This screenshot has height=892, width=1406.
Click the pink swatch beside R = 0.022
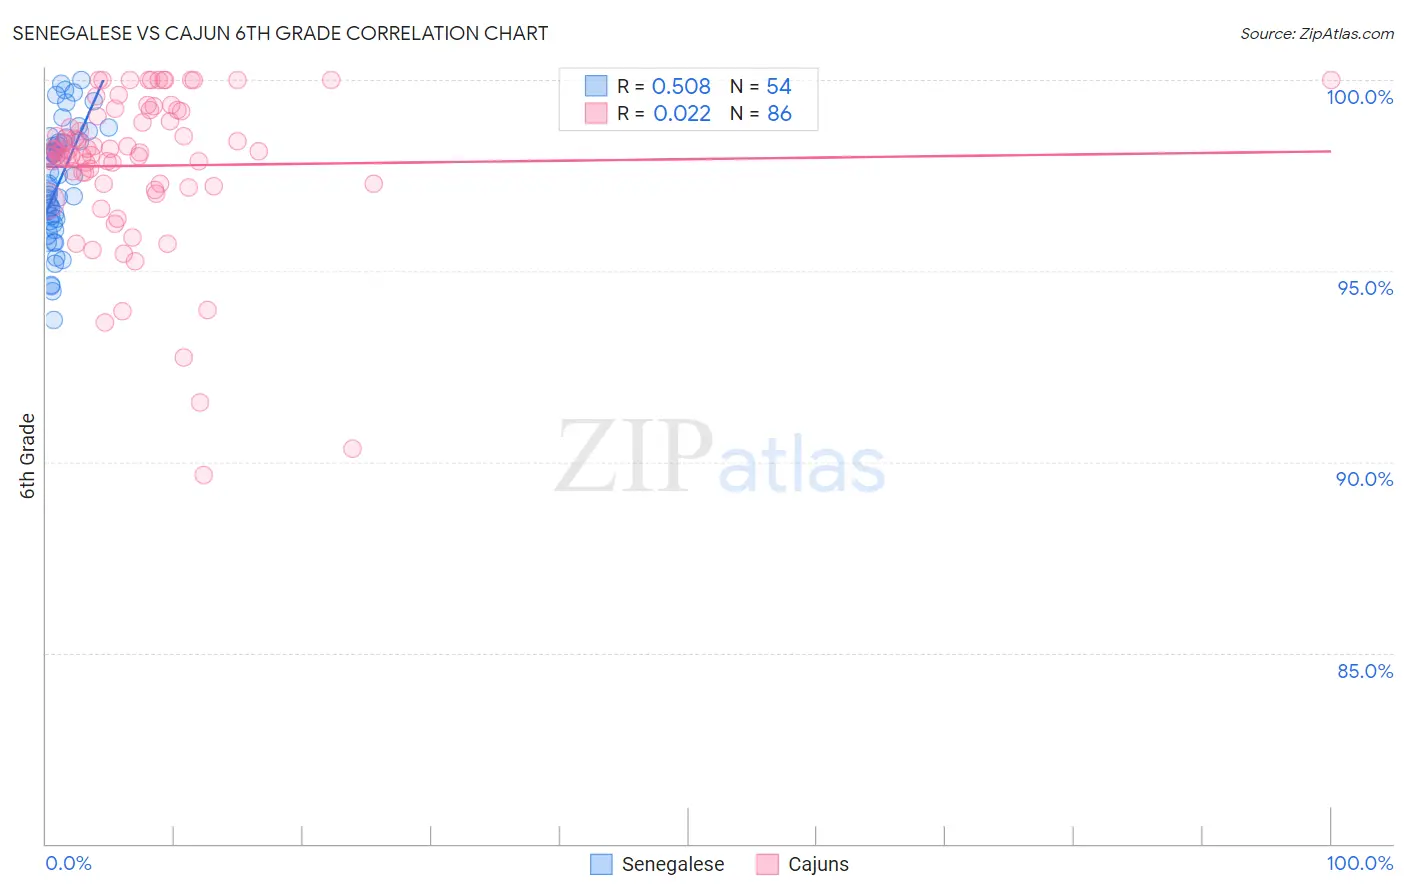[596, 113]
